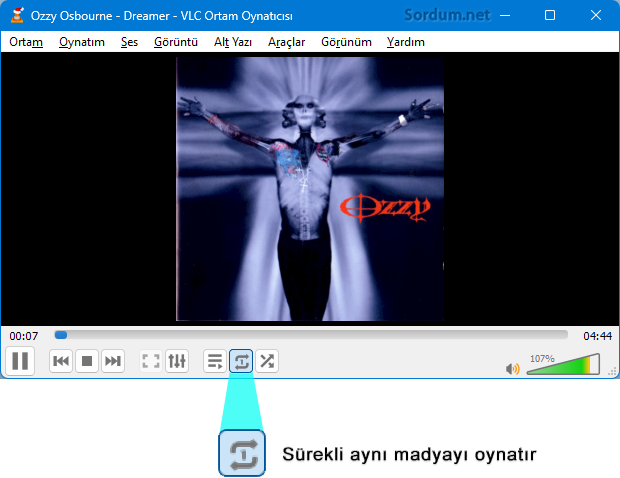Click the Ozzy album cover art
Viewport: 620px width, 478px height.
click(310, 189)
